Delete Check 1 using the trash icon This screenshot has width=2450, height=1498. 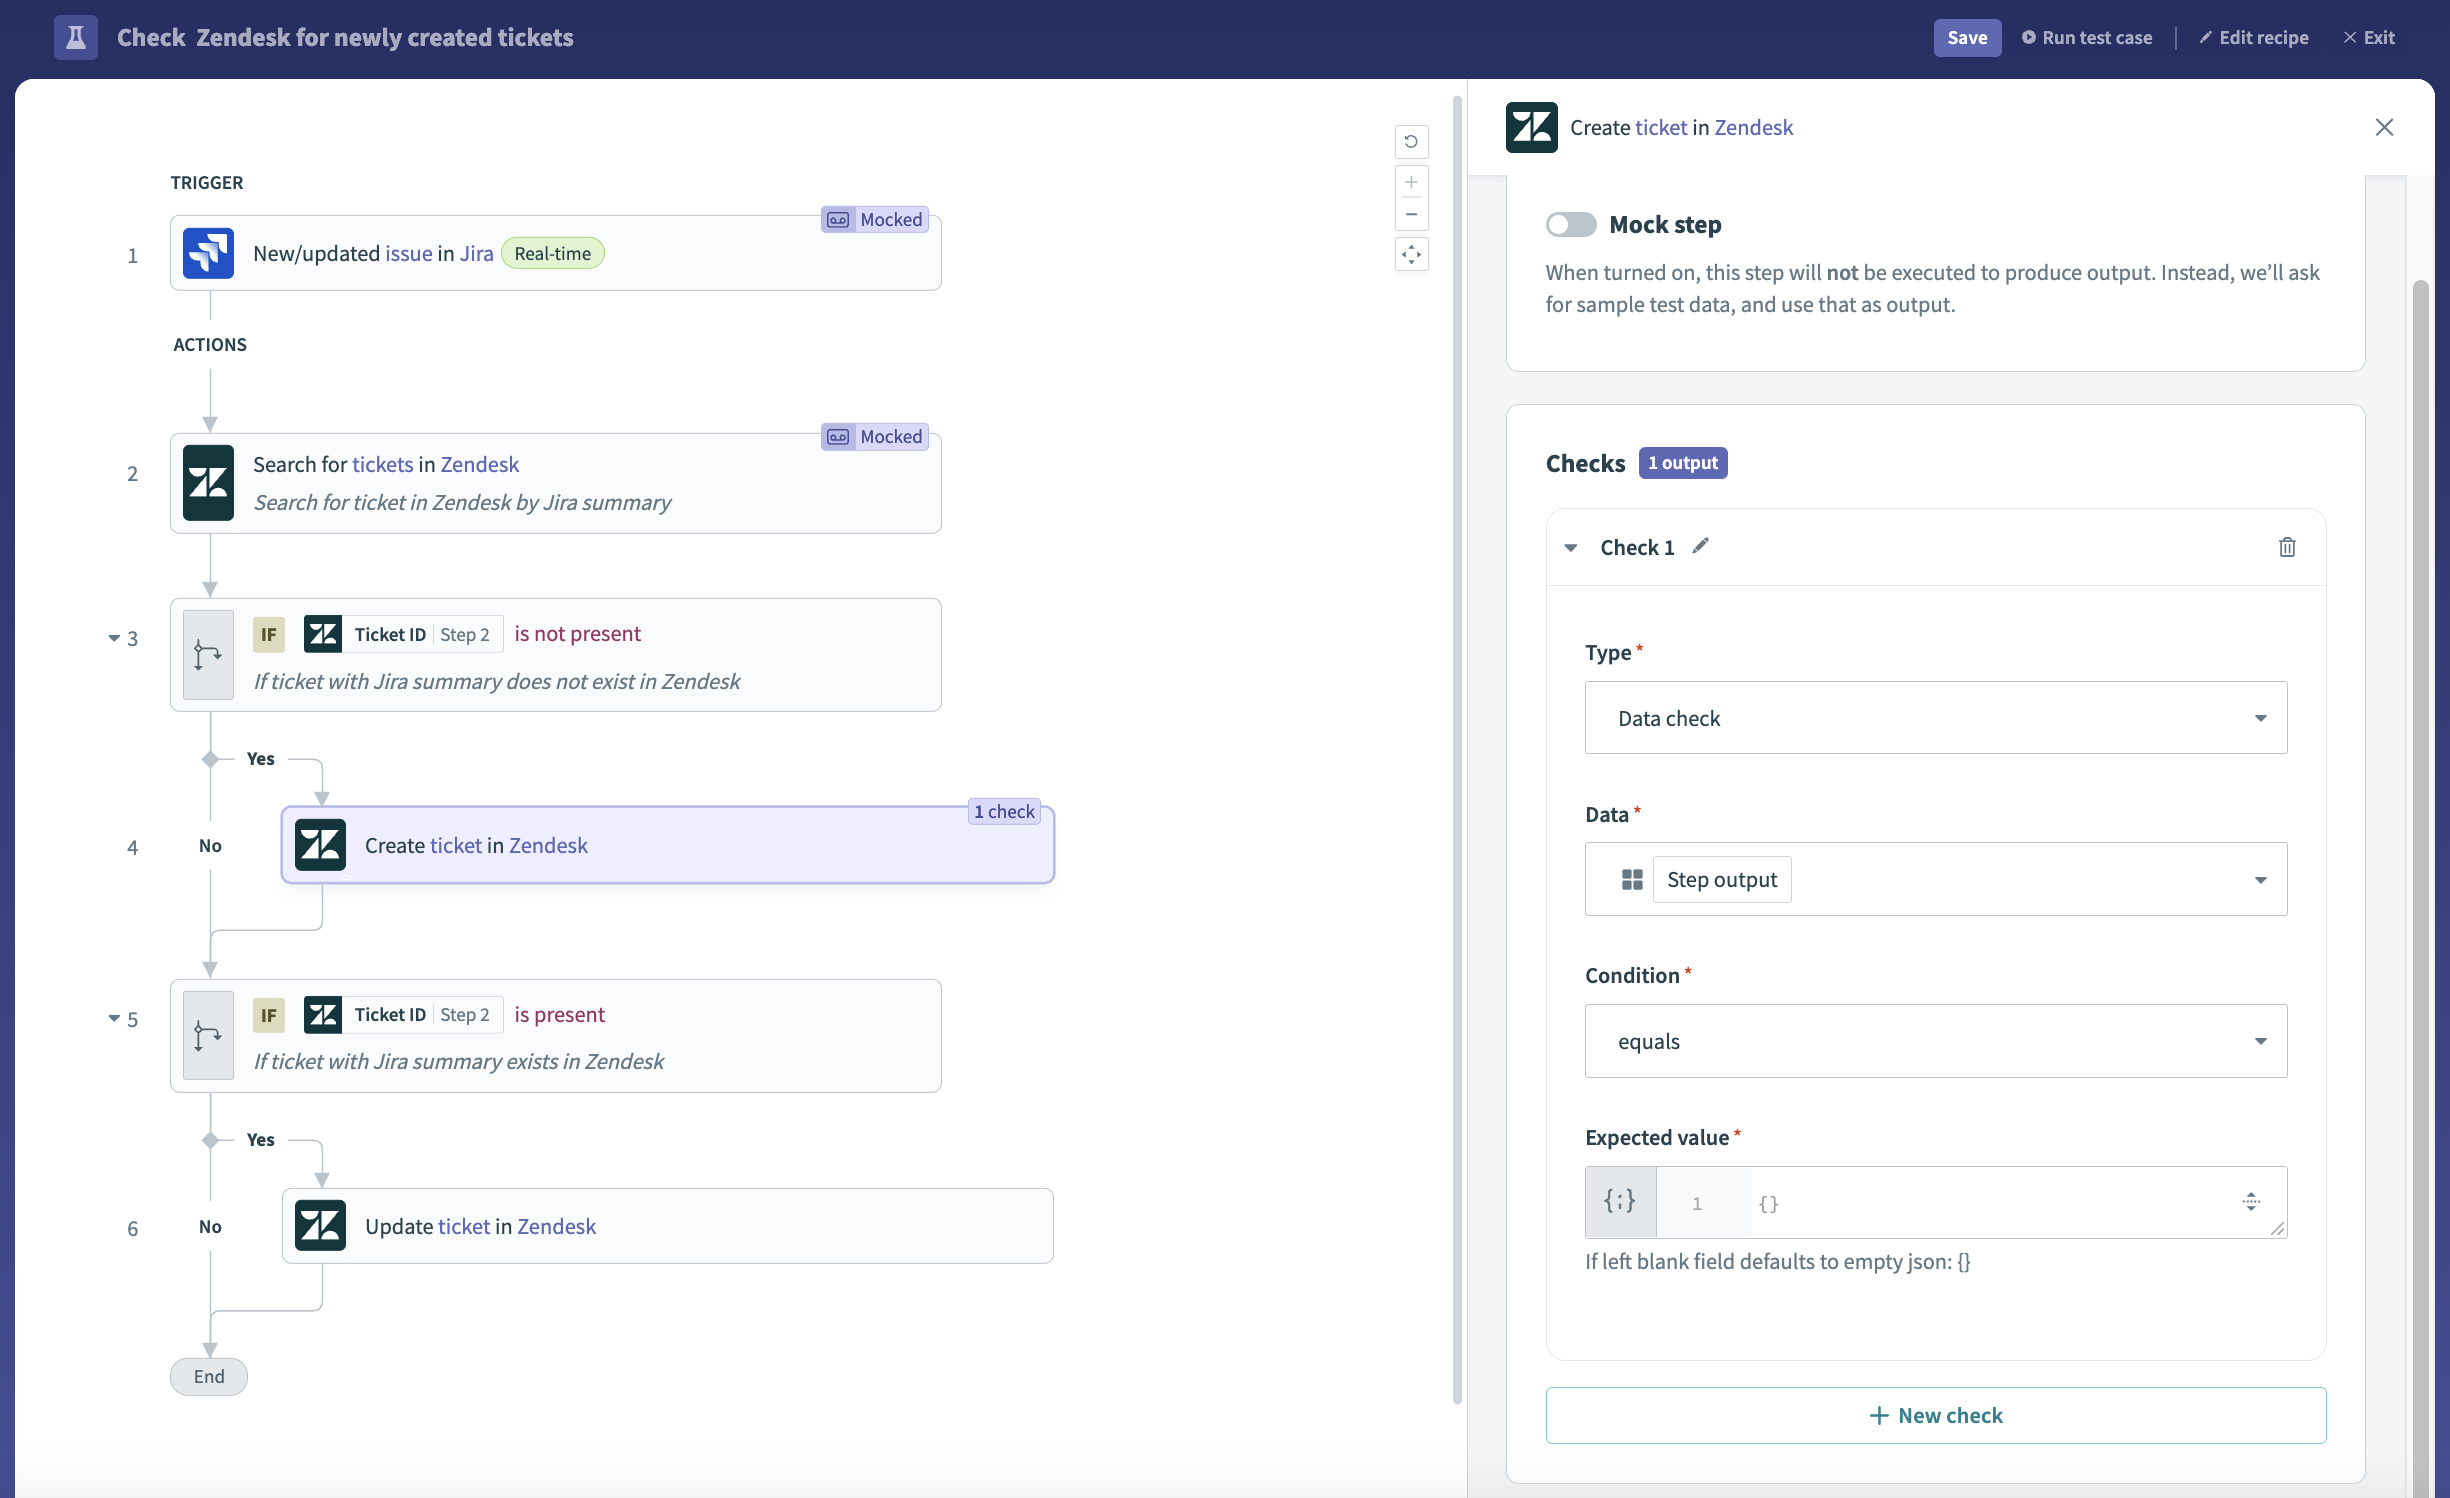pos(2287,547)
